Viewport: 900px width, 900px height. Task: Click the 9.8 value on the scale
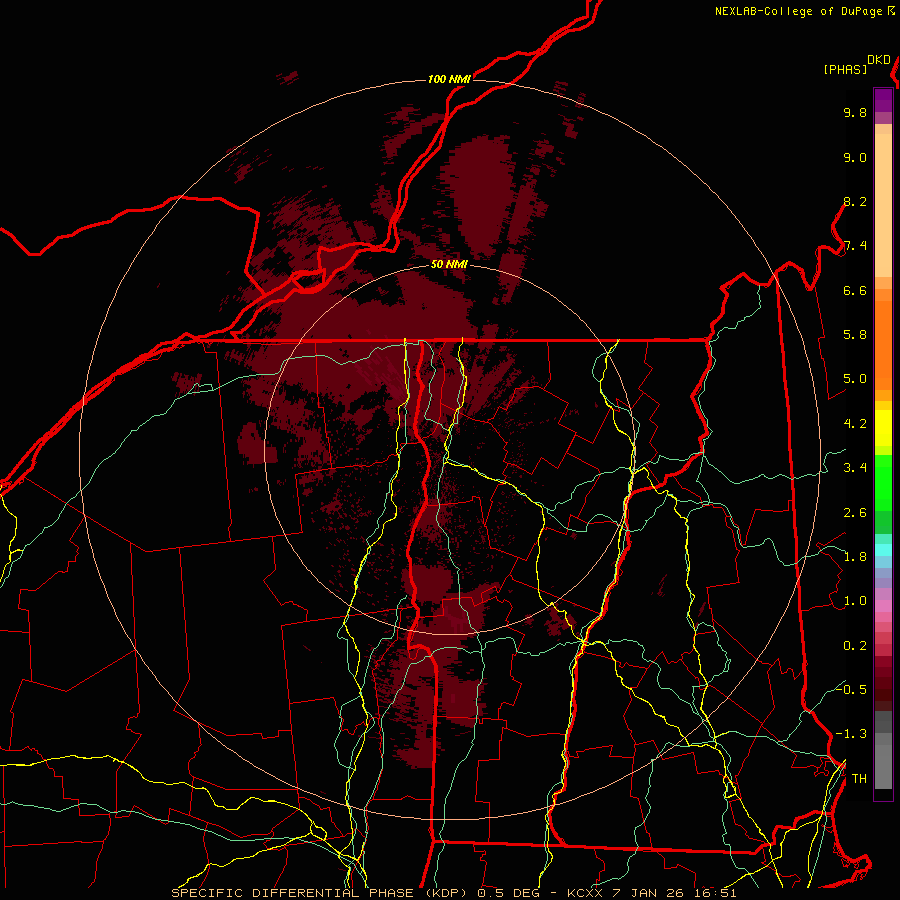[855, 112]
